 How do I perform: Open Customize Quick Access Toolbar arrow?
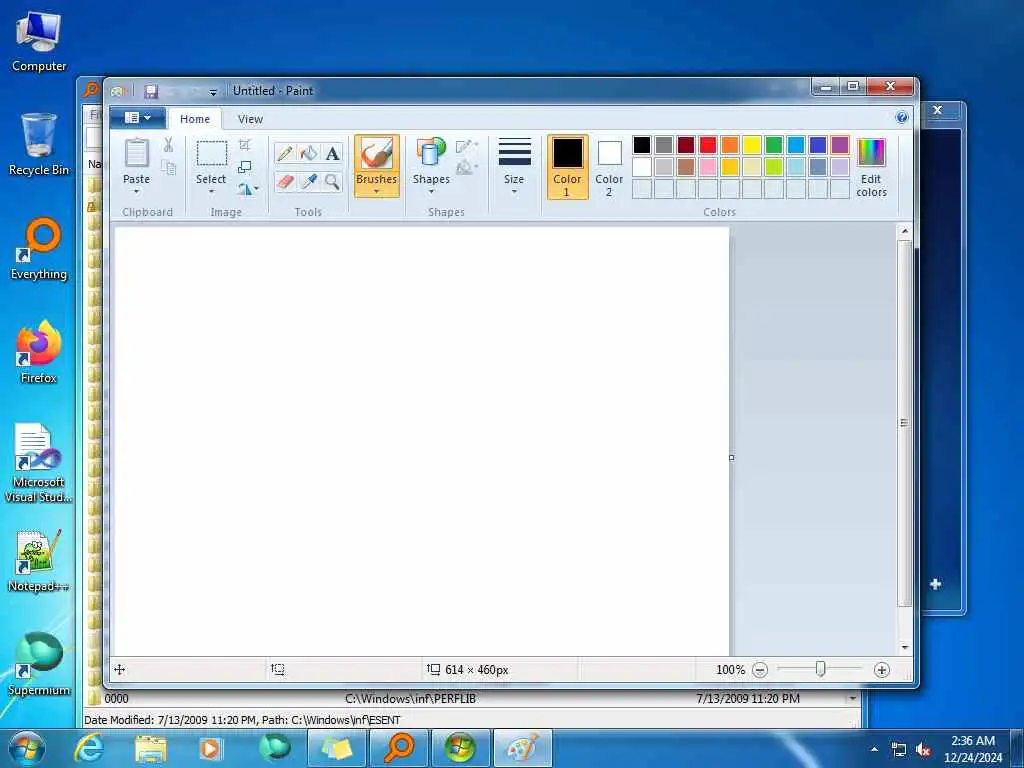click(213, 92)
